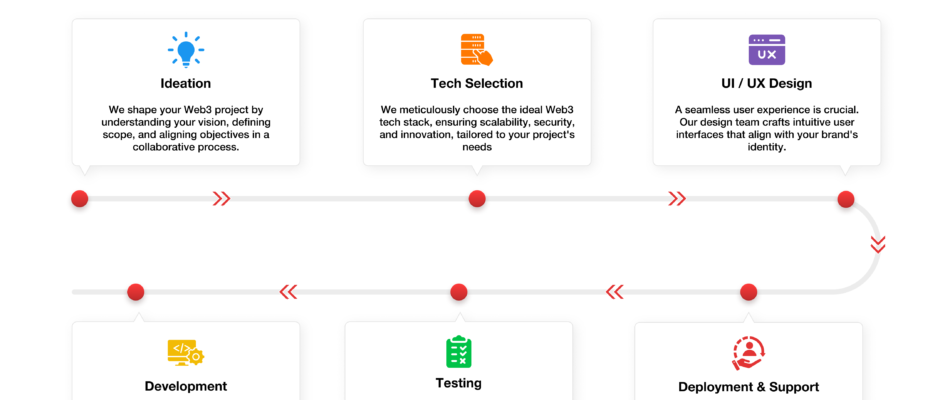
Task: Click the blue lightbulb Ideation icon
Action: point(186,49)
